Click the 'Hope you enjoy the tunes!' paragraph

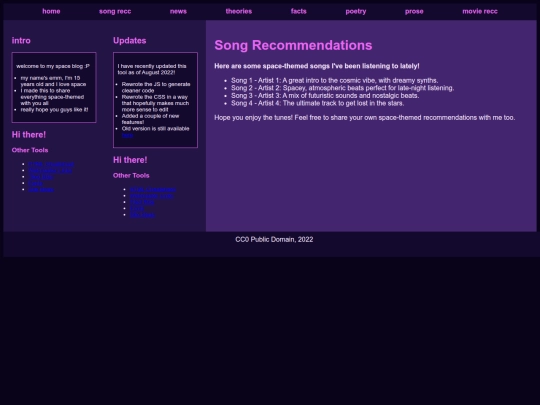click(x=364, y=117)
